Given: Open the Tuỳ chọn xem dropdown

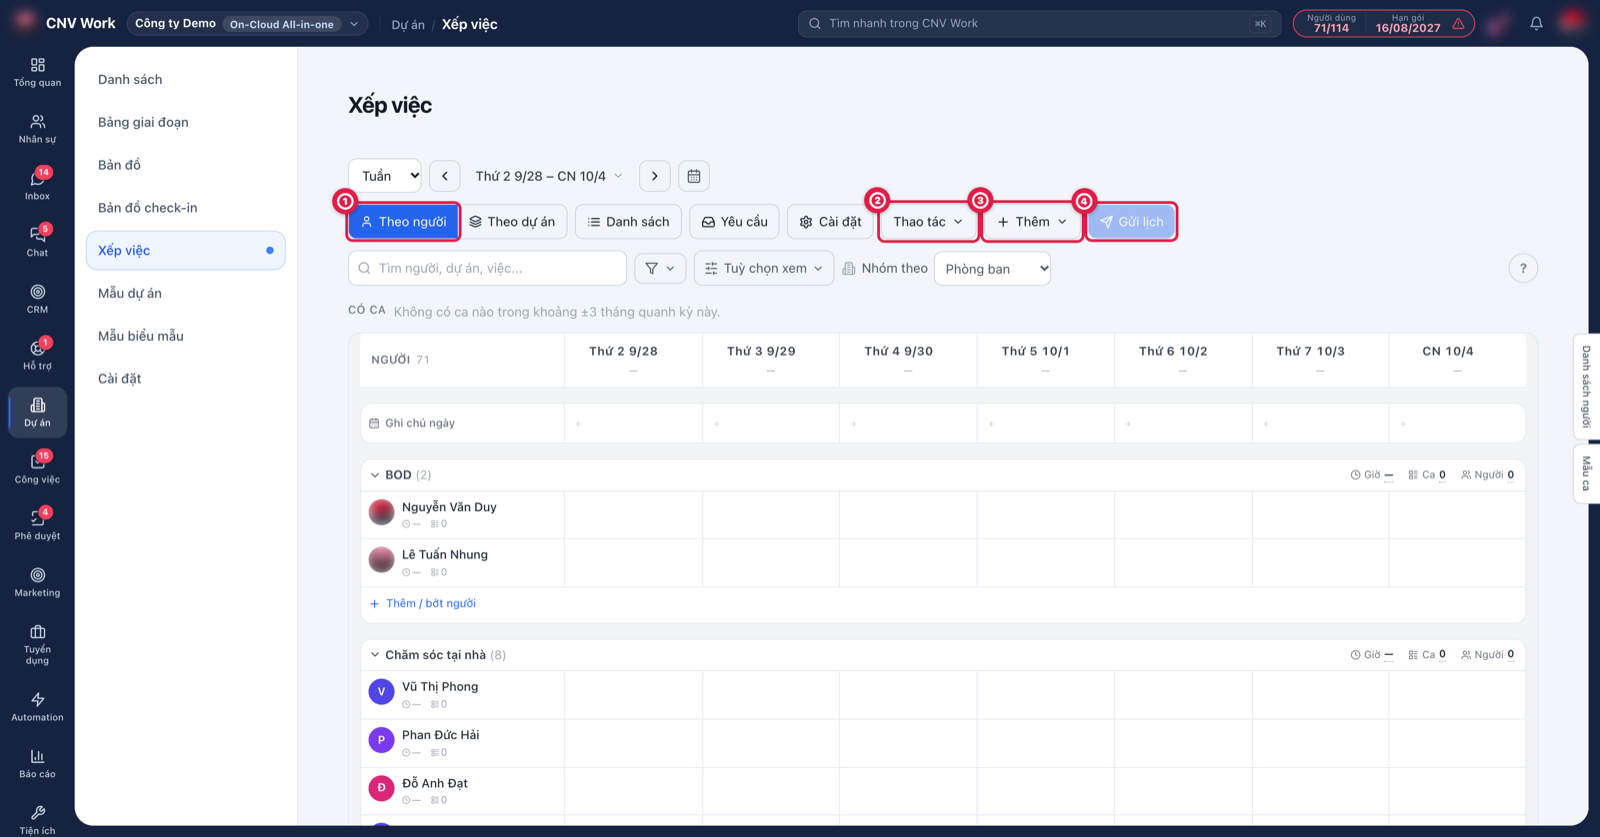Looking at the screenshot, I should [x=764, y=268].
